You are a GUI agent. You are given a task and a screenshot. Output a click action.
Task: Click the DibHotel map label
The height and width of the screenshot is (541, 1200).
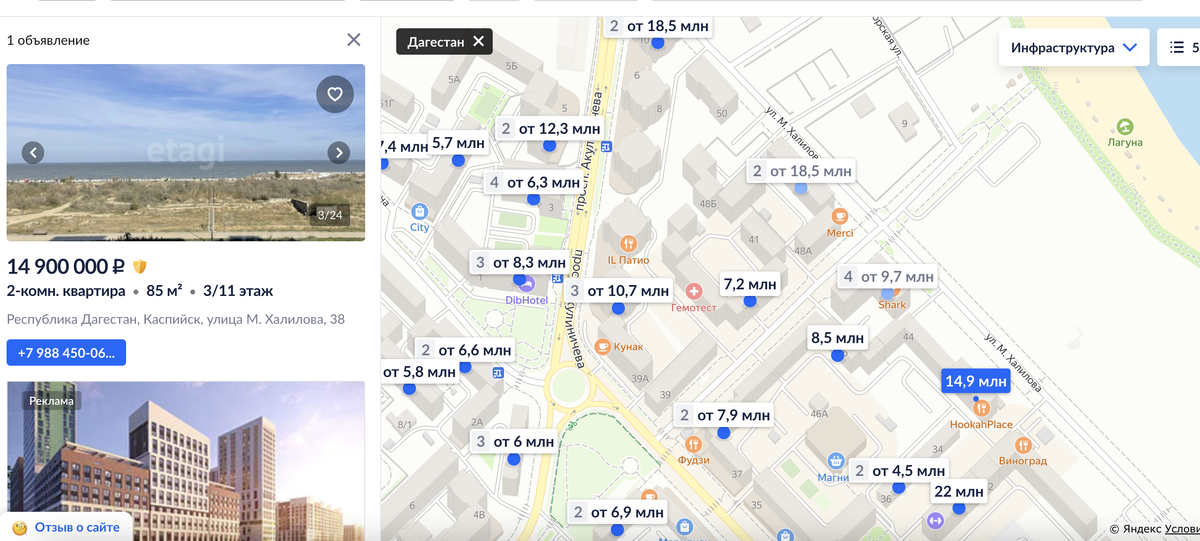[x=526, y=300]
